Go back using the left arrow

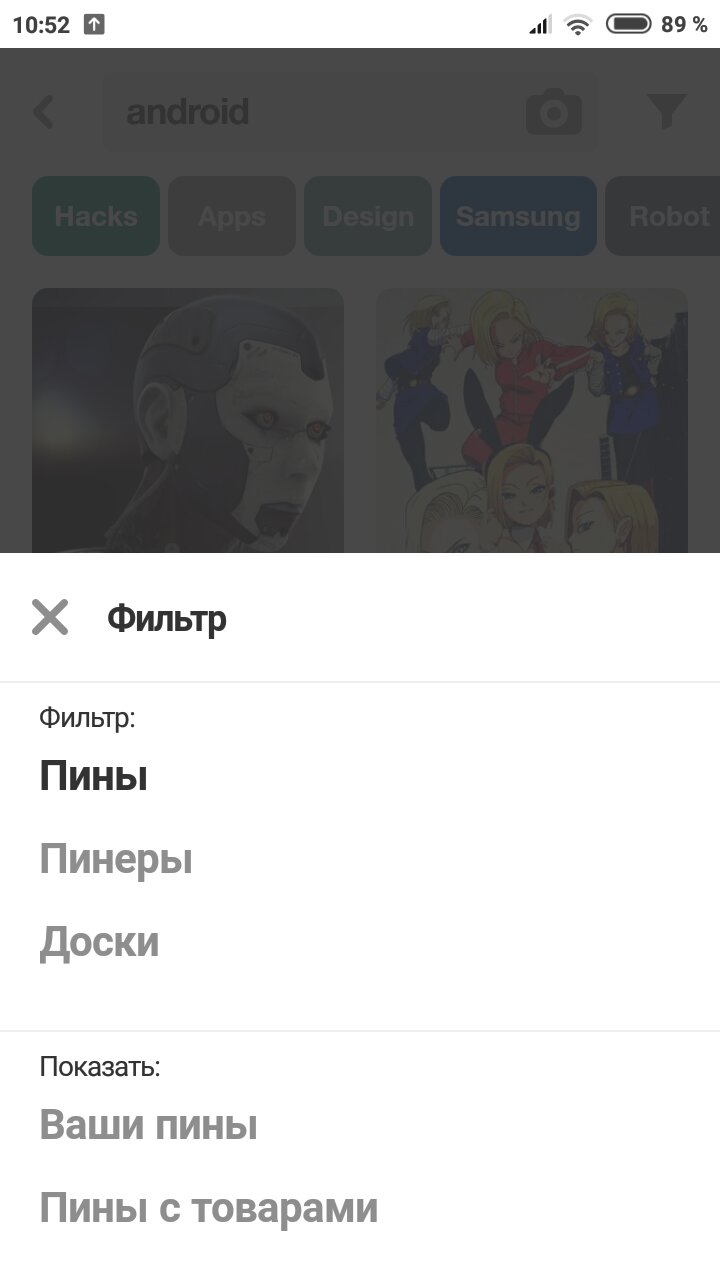[x=43, y=112]
